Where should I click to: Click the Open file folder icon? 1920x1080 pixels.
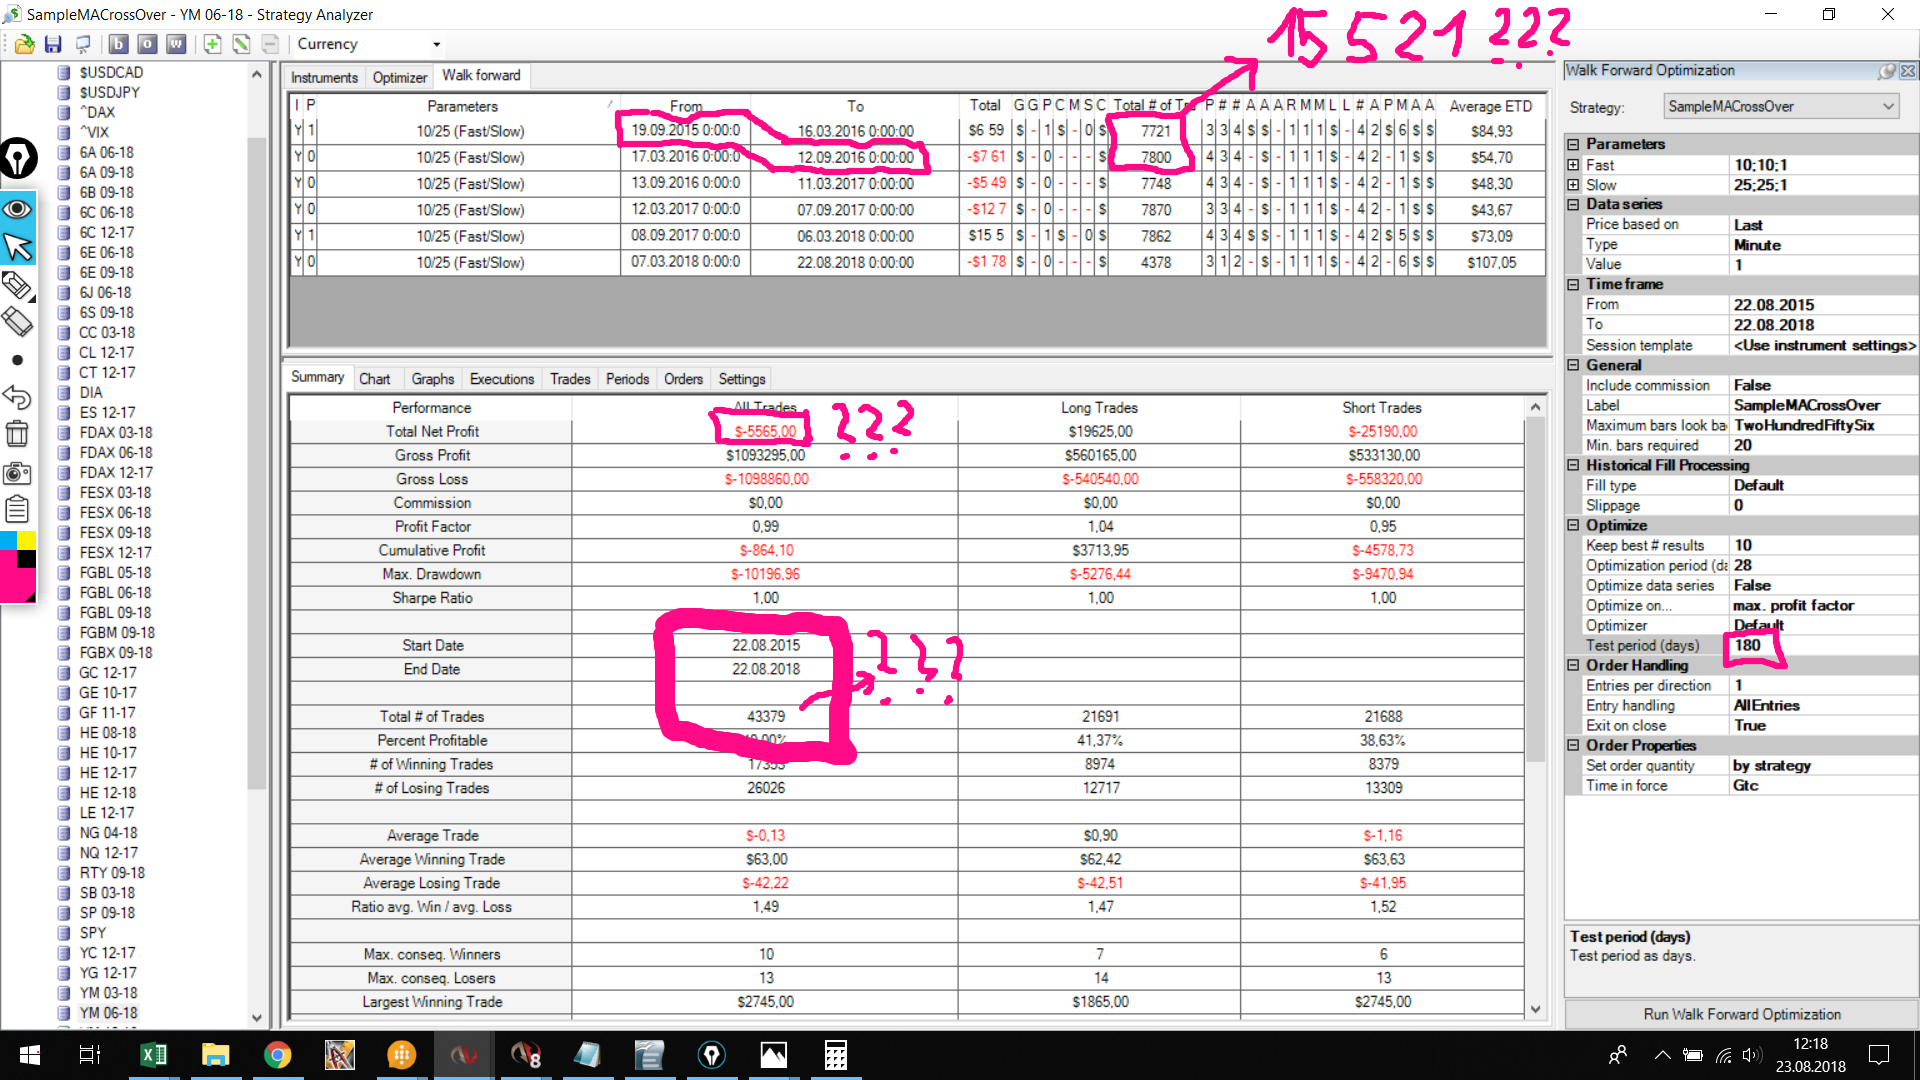tap(25, 44)
